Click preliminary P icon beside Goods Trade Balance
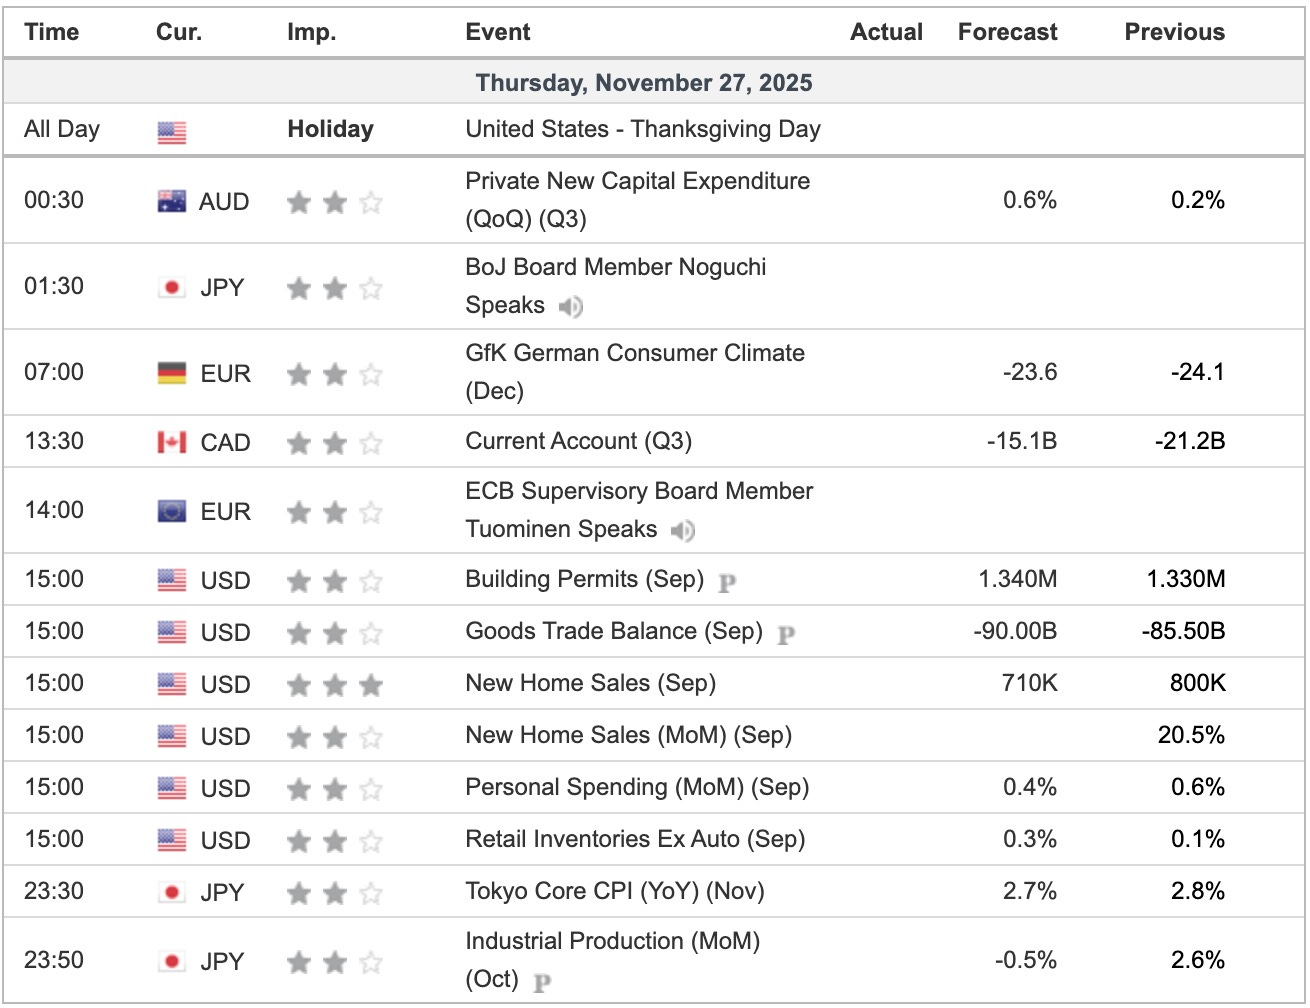The height and width of the screenshot is (1008, 1310). click(x=786, y=634)
